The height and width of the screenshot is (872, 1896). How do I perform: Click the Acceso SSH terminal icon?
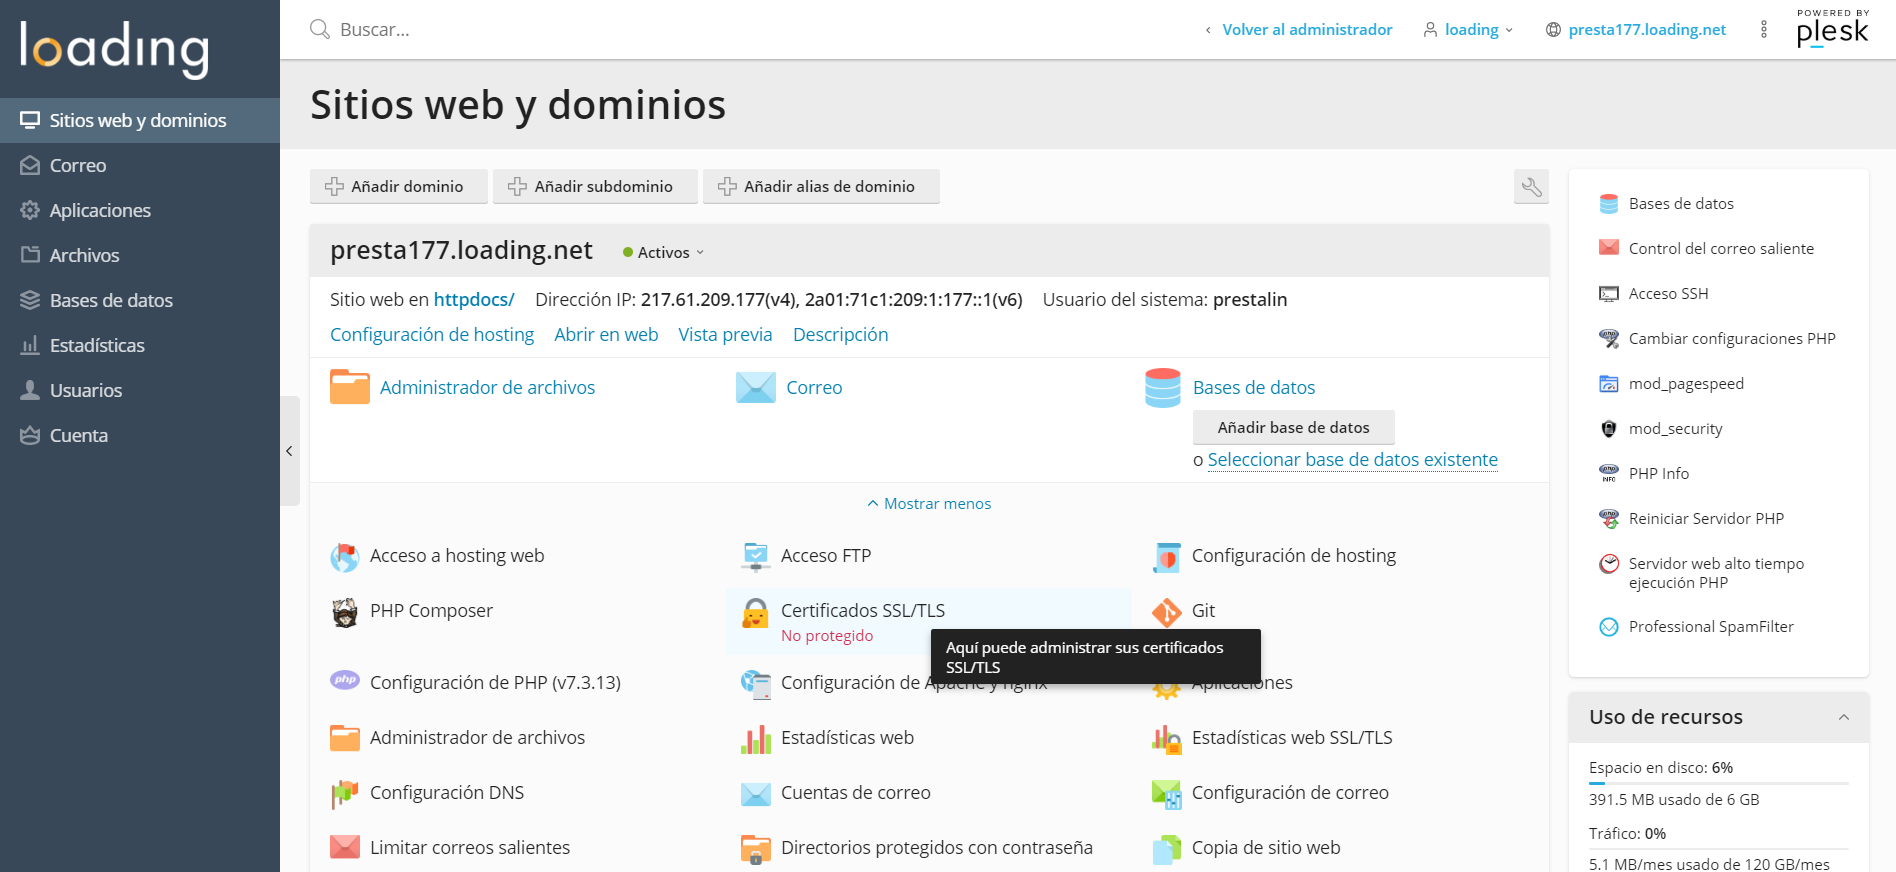tap(1609, 294)
